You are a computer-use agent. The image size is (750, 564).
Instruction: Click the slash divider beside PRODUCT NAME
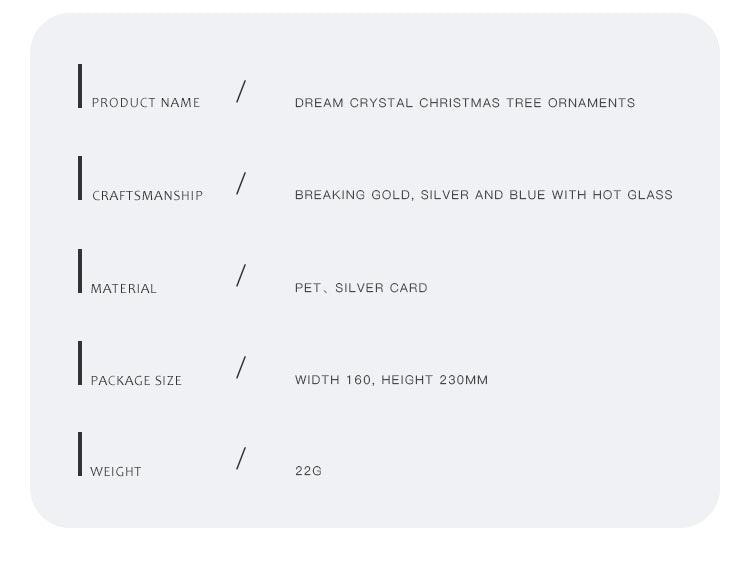click(241, 92)
